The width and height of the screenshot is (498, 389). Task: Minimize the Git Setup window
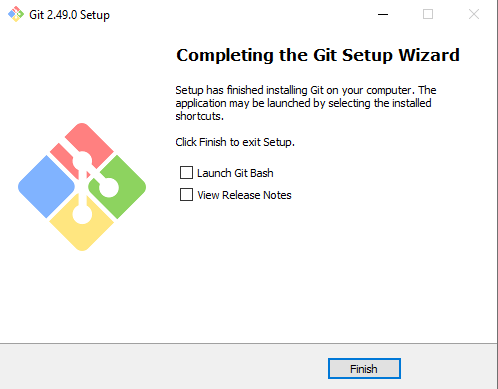click(x=383, y=14)
